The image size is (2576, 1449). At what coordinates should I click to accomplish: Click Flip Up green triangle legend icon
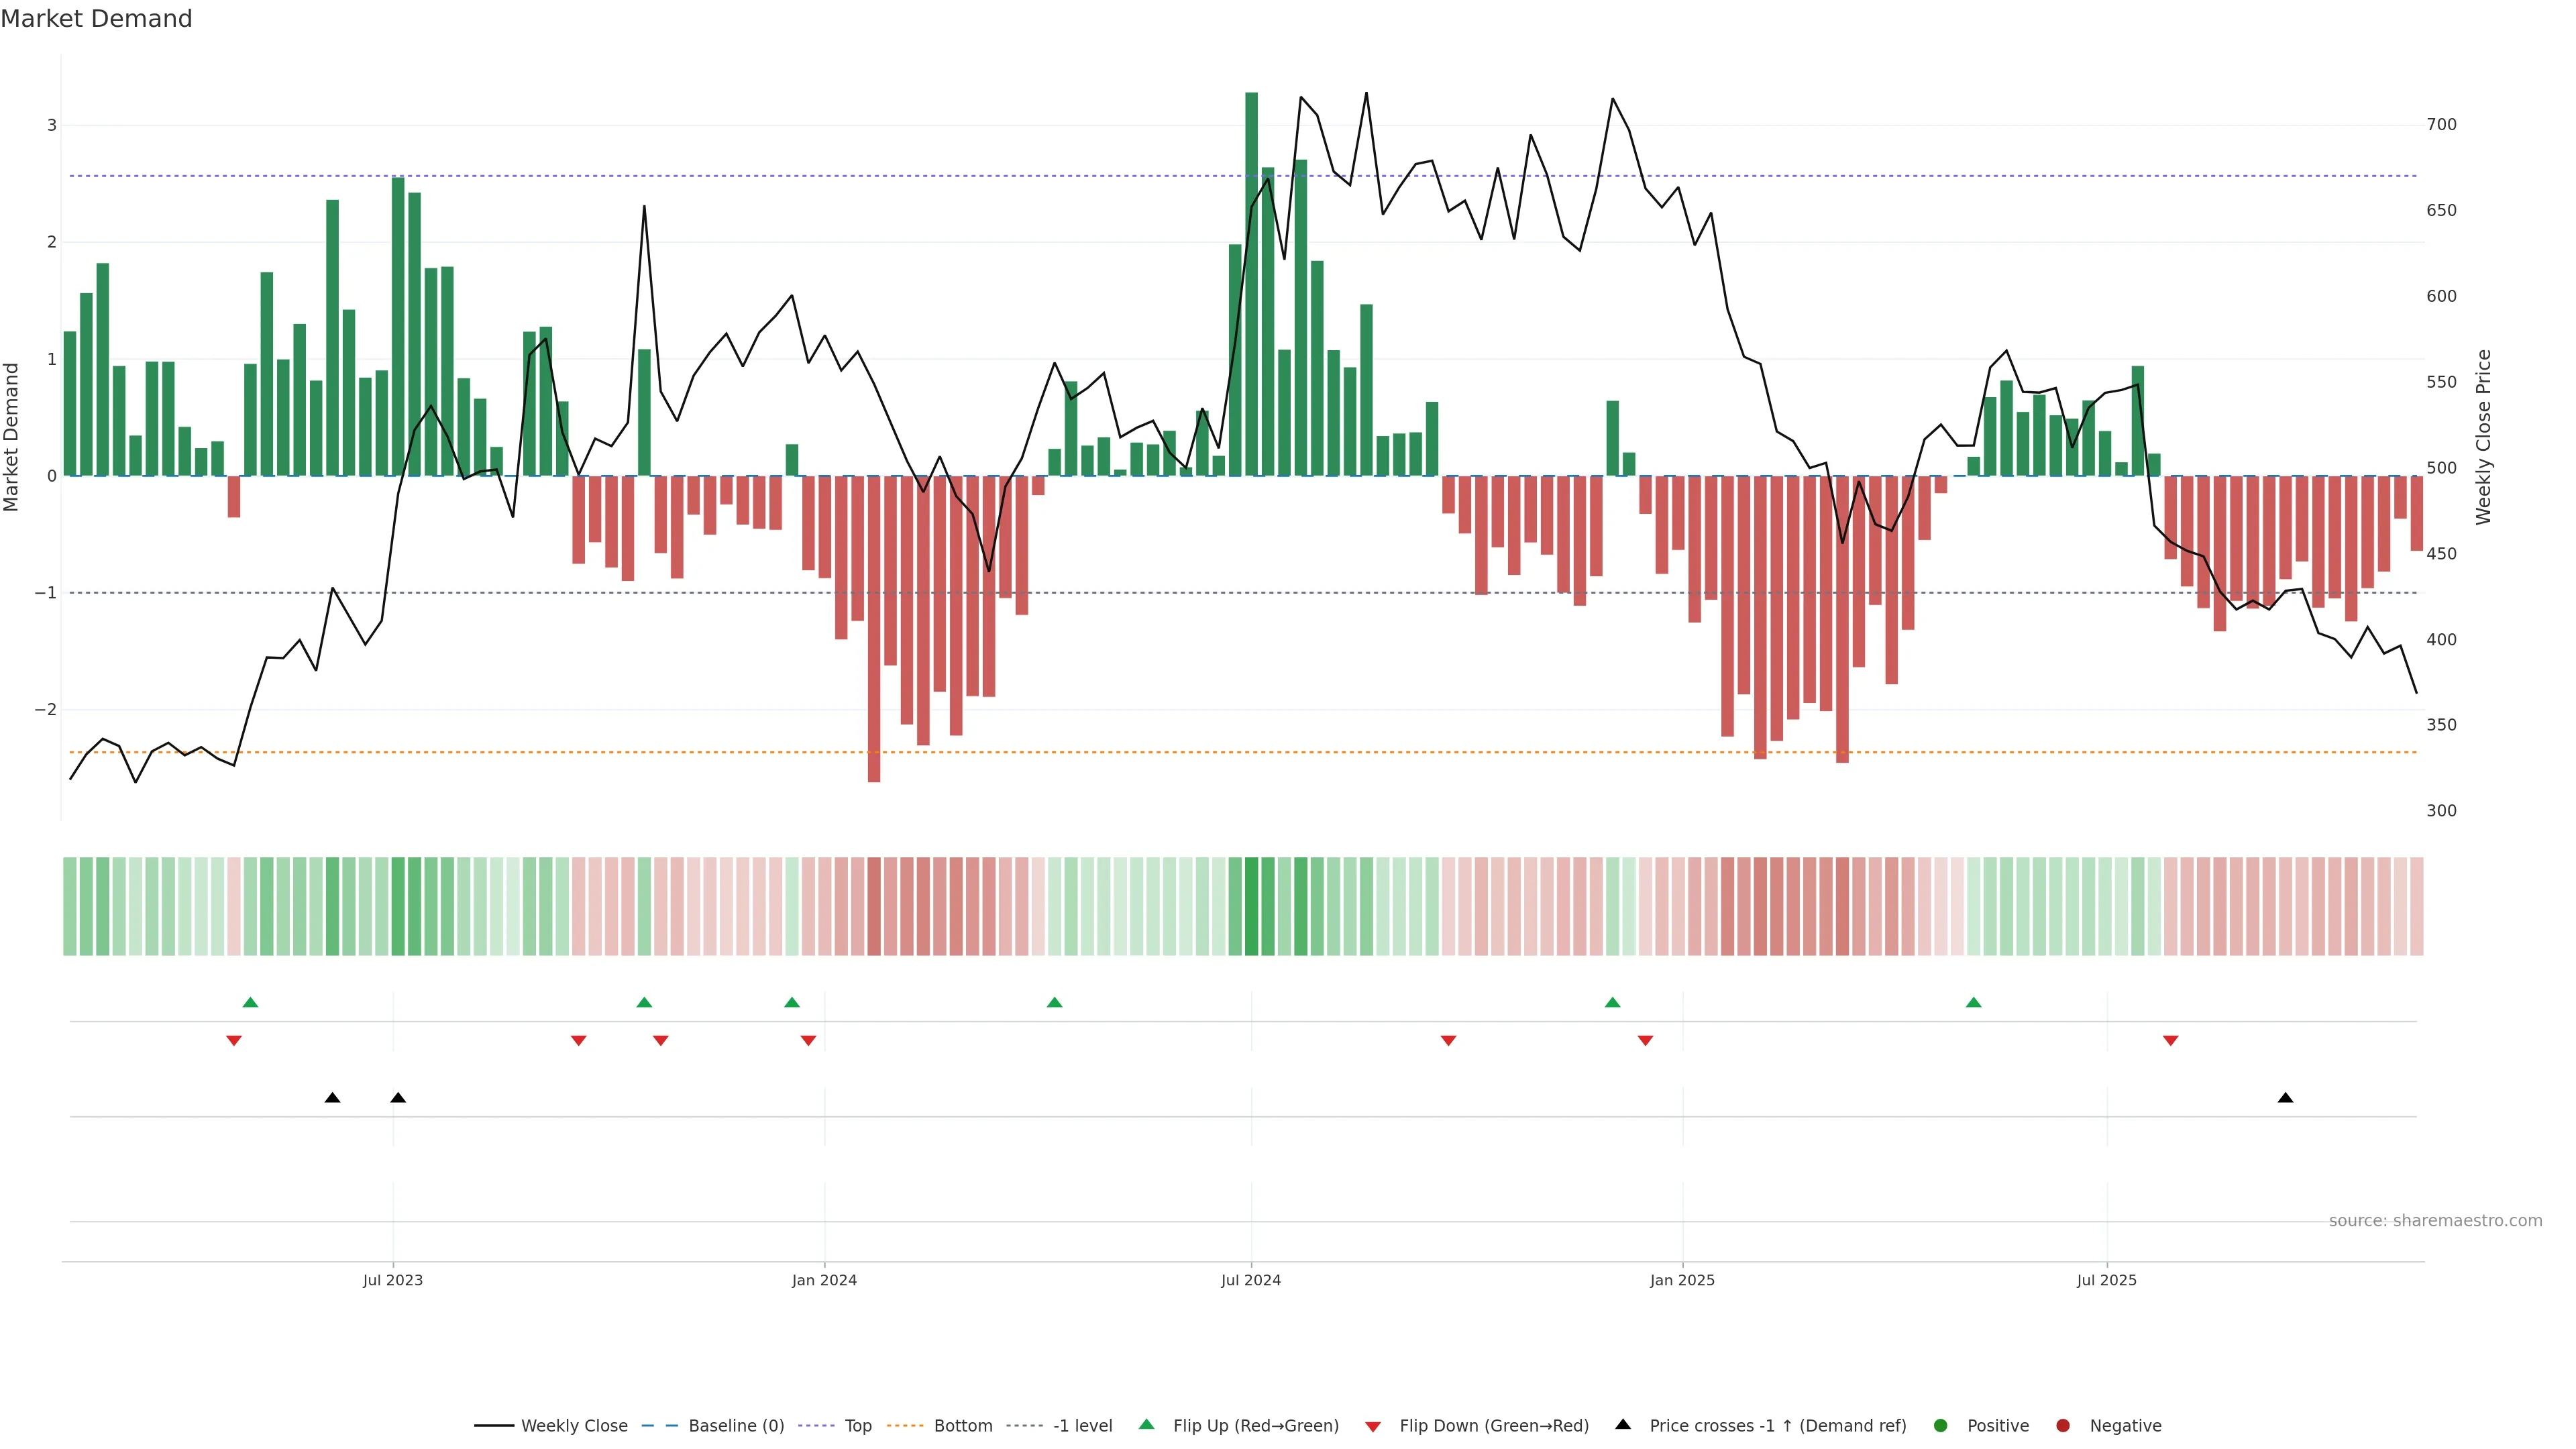point(1146,1425)
